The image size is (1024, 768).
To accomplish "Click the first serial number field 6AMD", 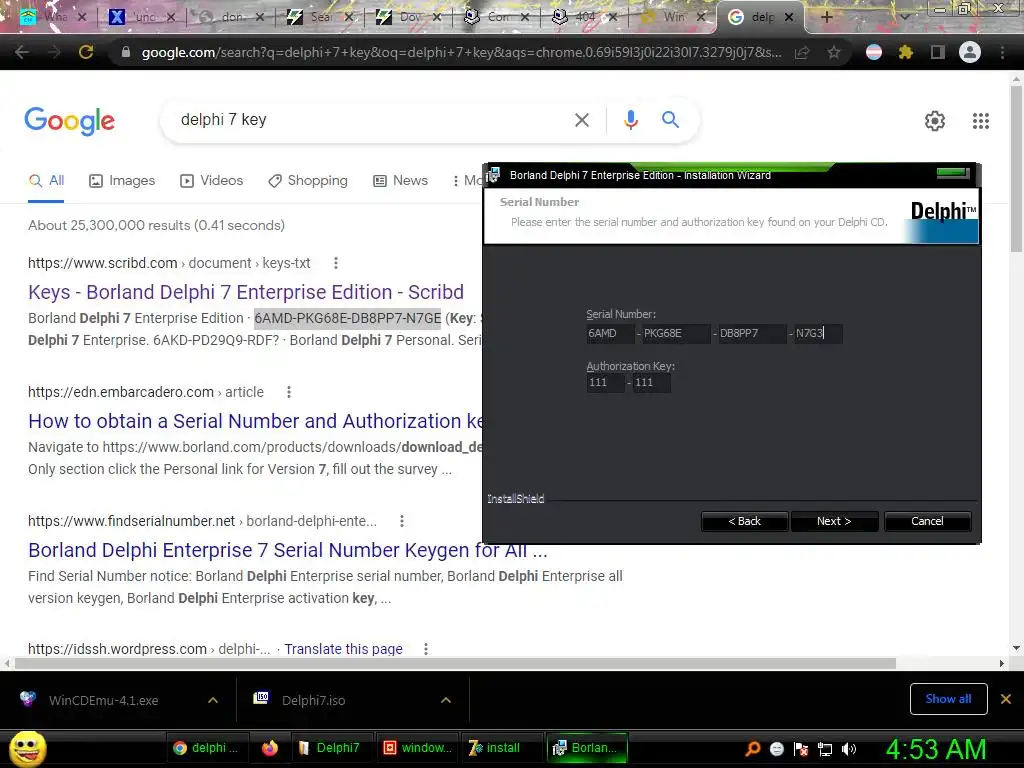I will [x=610, y=334].
